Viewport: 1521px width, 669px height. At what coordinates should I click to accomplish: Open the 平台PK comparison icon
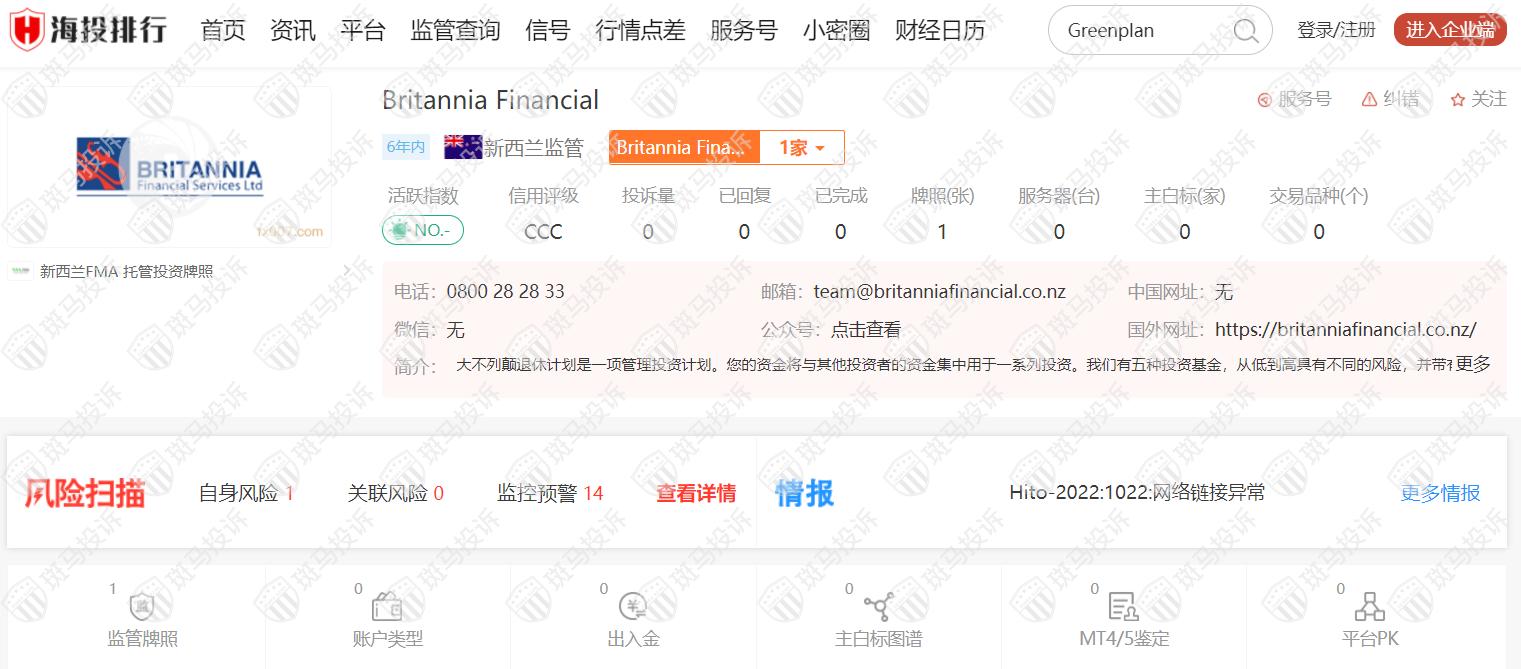(1369, 607)
